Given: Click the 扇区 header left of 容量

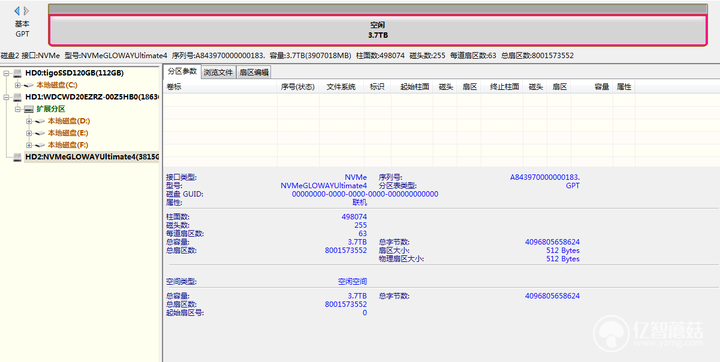Looking at the screenshot, I should pos(559,87).
